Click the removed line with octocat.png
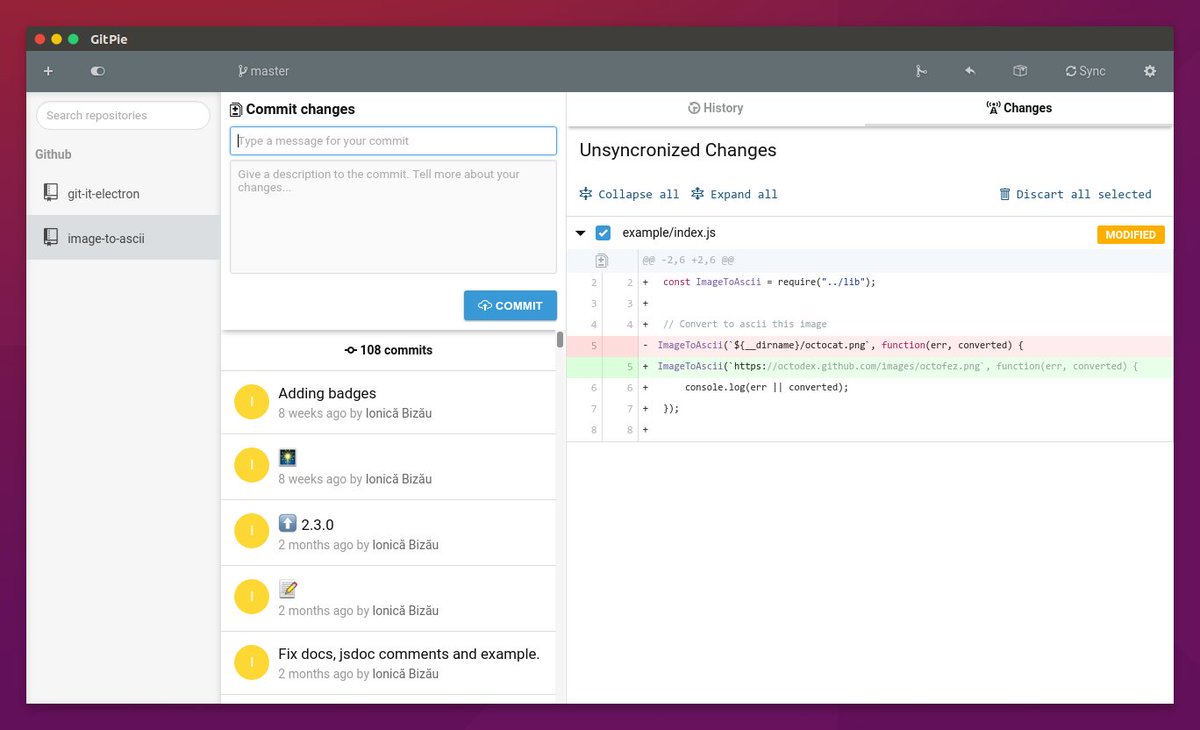This screenshot has width=1200, height=730. [x=870, y=345]
